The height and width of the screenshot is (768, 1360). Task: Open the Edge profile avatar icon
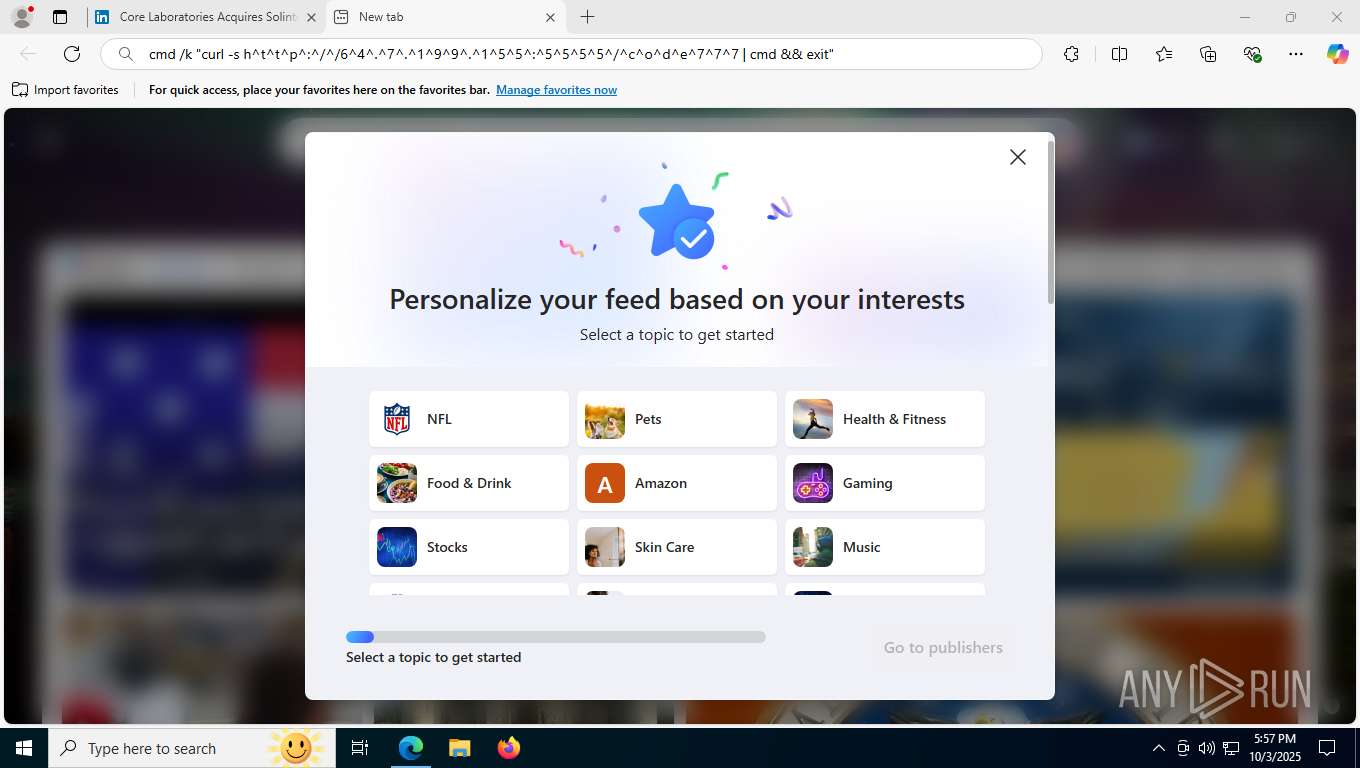click(22, 17)
